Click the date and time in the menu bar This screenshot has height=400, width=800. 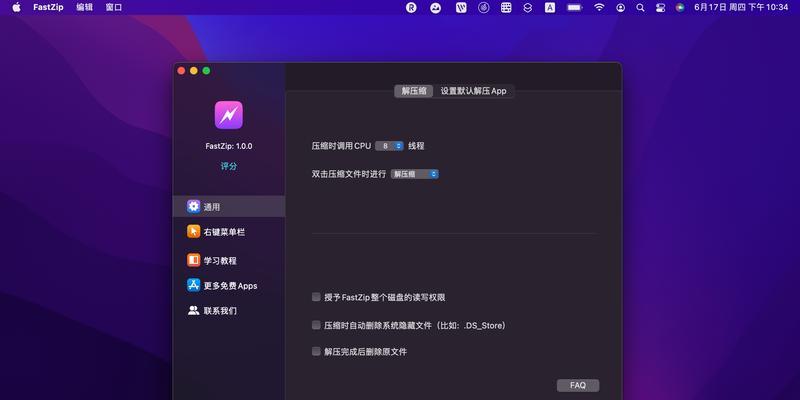coord(741,7)
